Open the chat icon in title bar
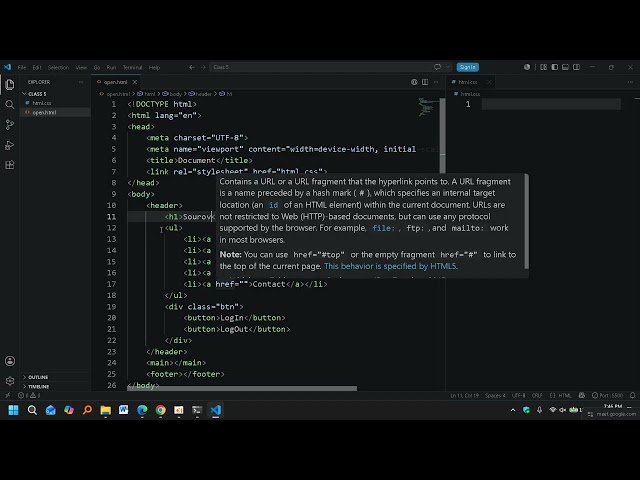The width and height of the screenshot is (640, 480). 437,67
